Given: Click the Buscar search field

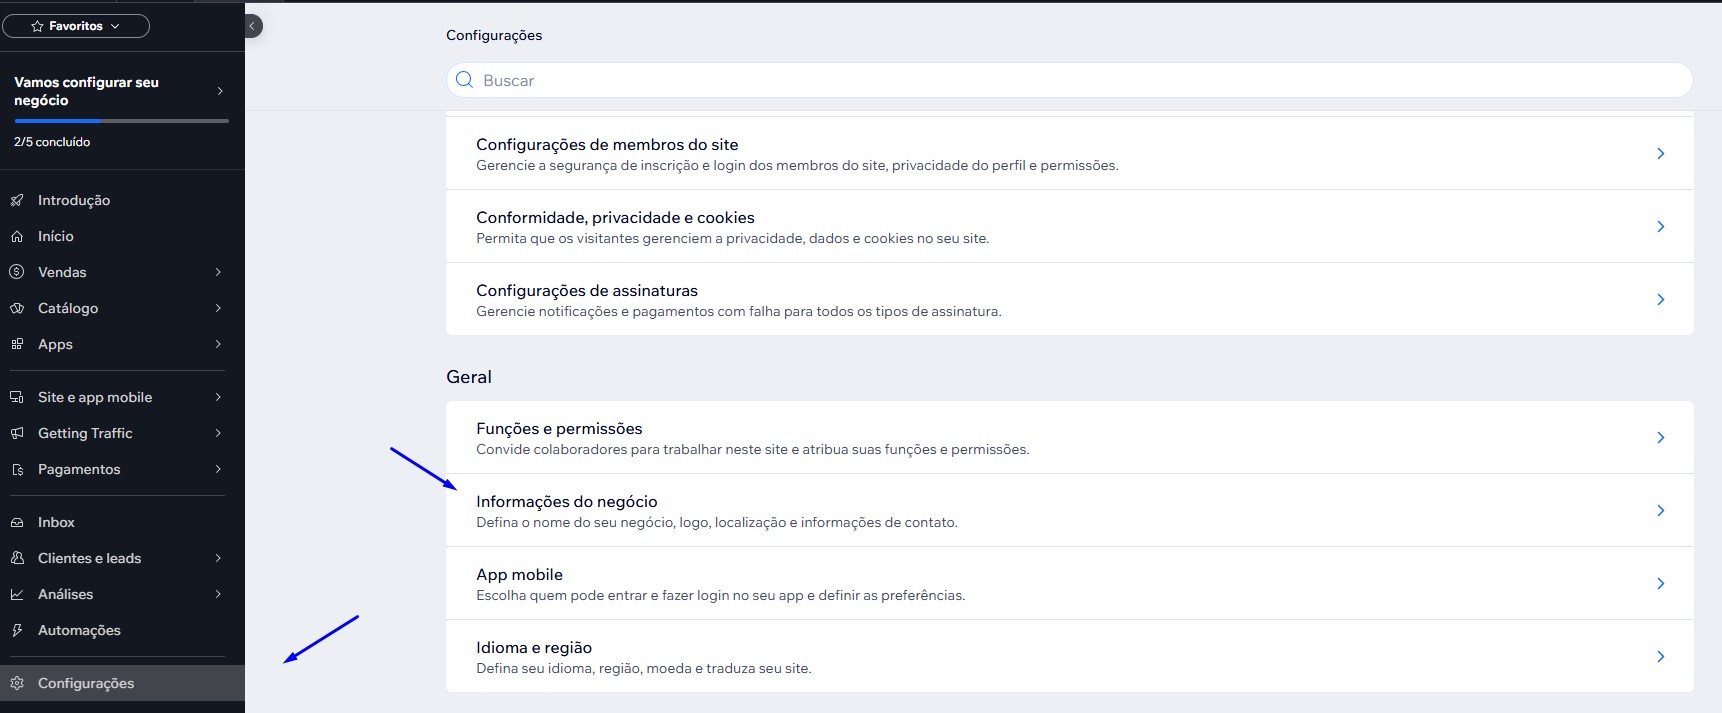Looking at the screenshot, I should (1070, 80).
